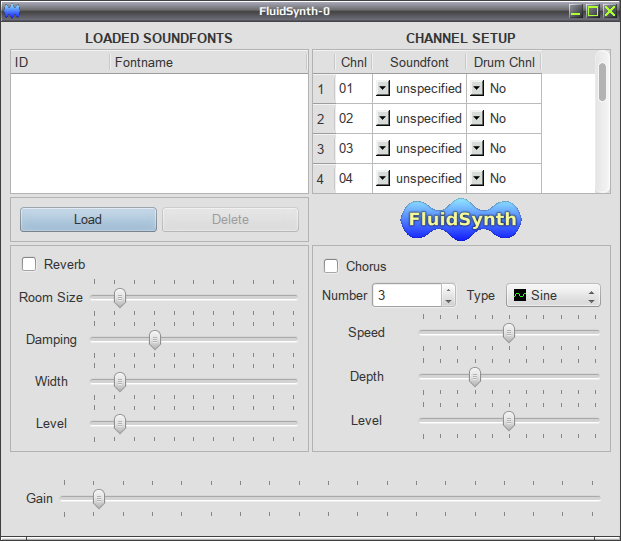The height and width of the screenshot is (541, 621).
Task: Open Soundfont dropdown for channel 03
Action: [383, 149]
